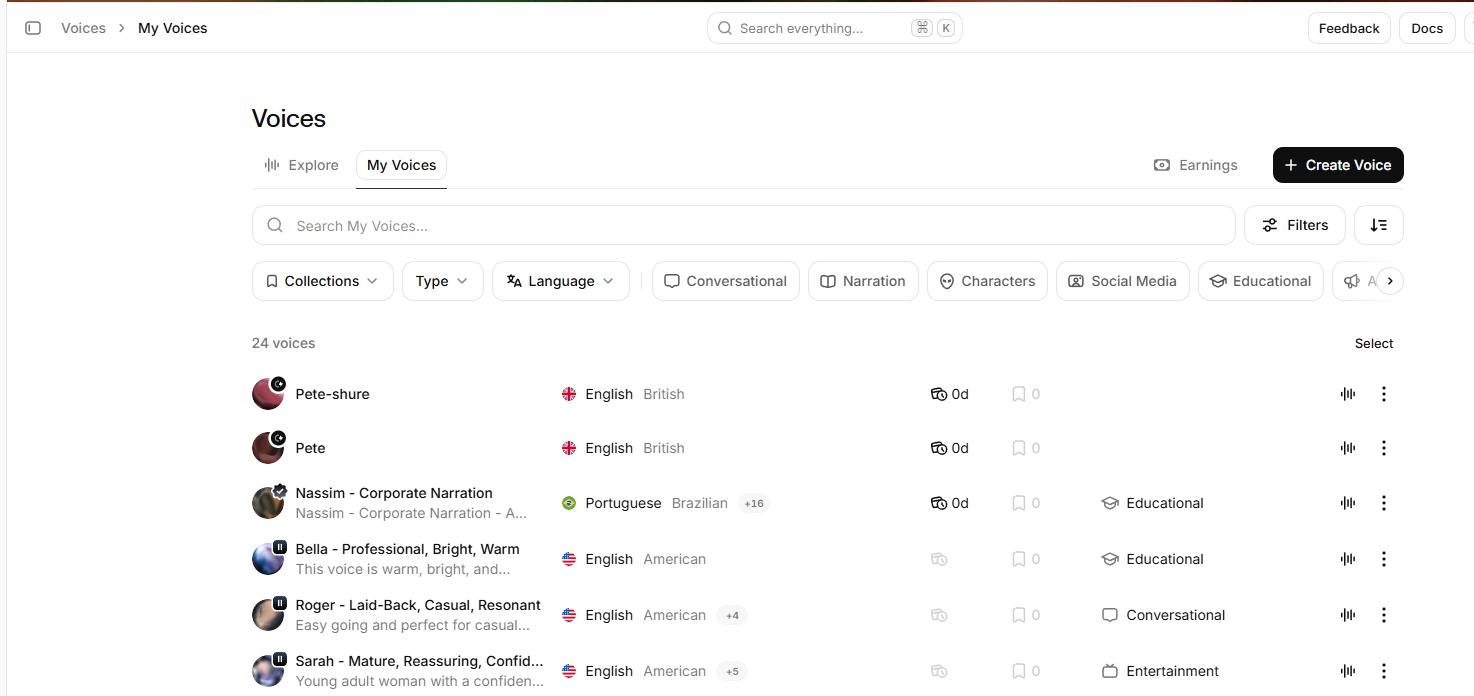Click waveform icon for Nassim - Corporate Narration
This screenshot has width=1474, height=696.
point(1348,503)
